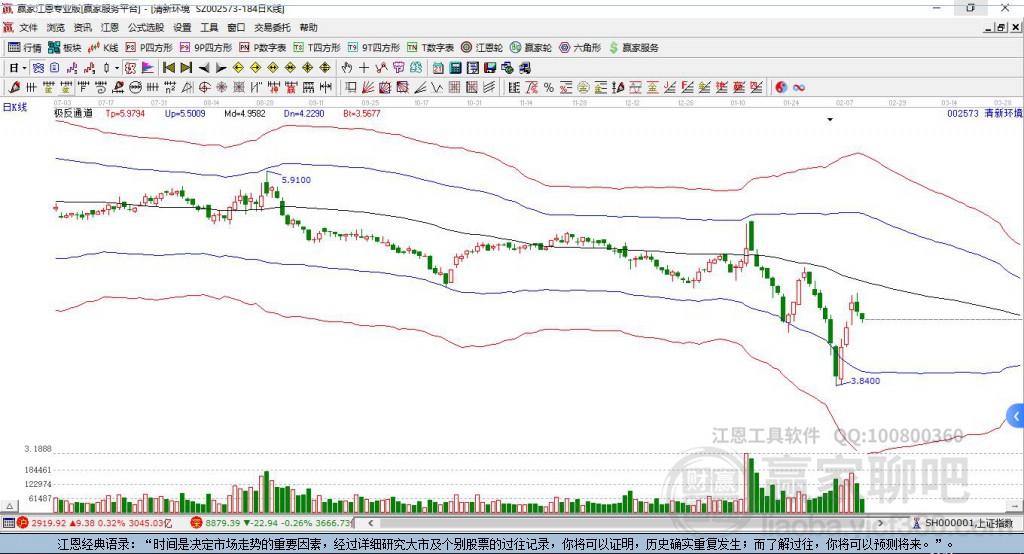Open the 交易委托 menu
This screenshot has width=1024, height=554.
coord(272,27)
